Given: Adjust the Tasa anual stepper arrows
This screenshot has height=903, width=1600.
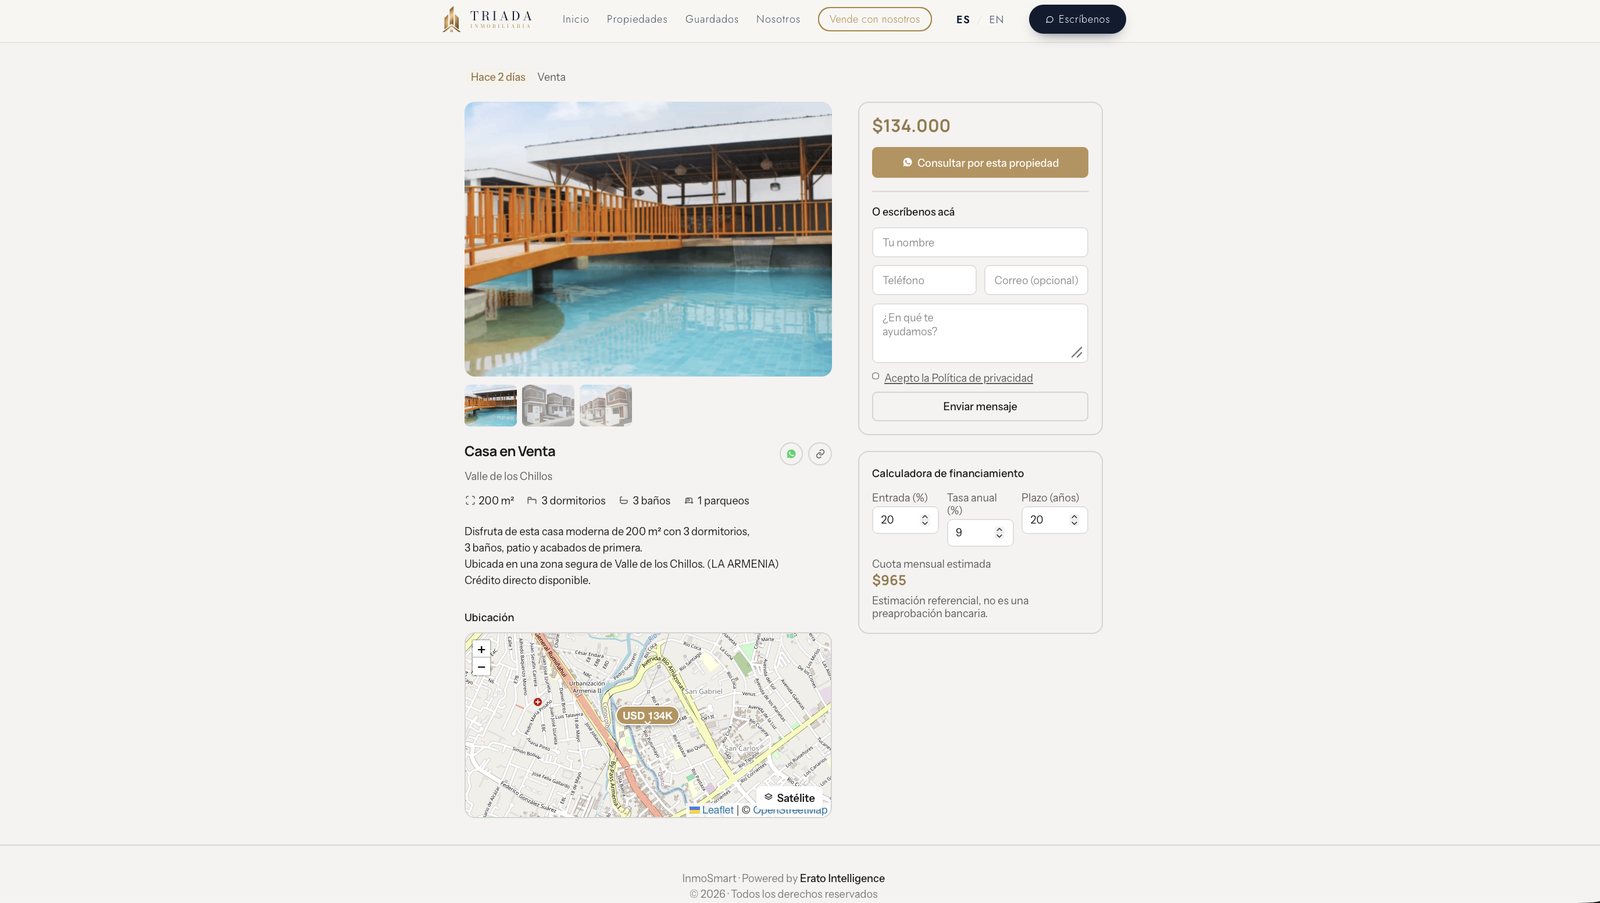Looking at the screenshot, I should coord(999,533).
